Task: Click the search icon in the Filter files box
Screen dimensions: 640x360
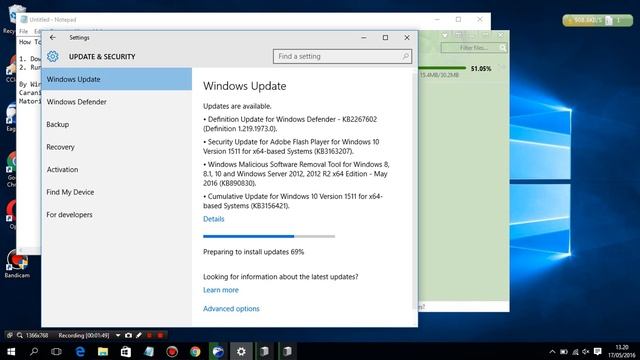Action: click(x=503, y=48)
